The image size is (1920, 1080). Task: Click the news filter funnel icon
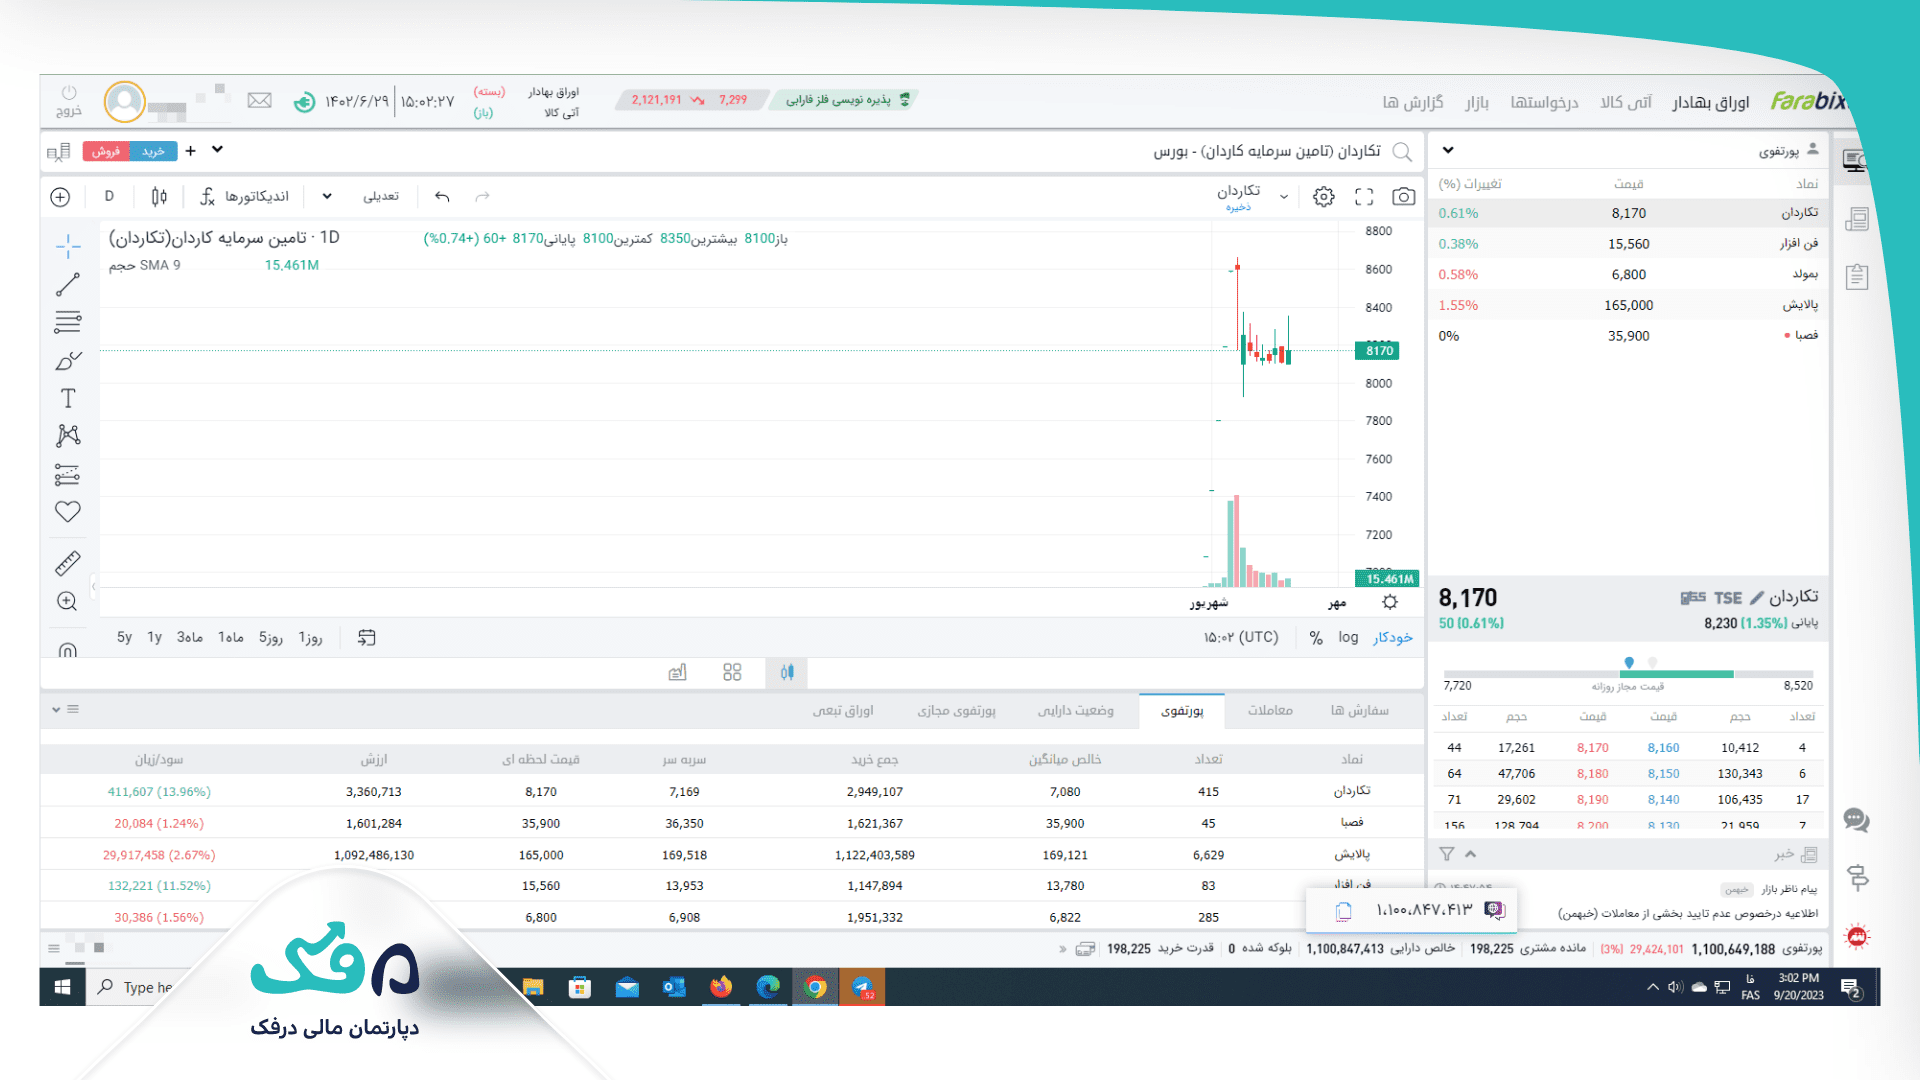tap(1447, 854)
